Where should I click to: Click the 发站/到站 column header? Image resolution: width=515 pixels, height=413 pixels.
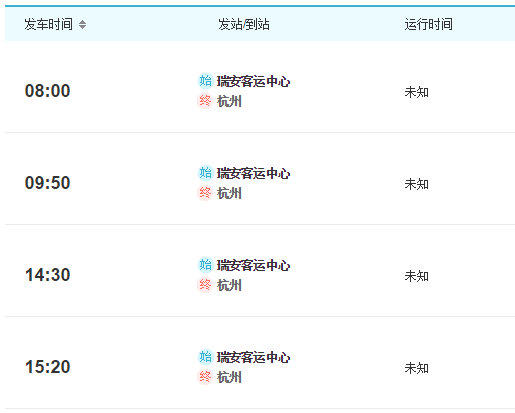[x=244, y=24]
